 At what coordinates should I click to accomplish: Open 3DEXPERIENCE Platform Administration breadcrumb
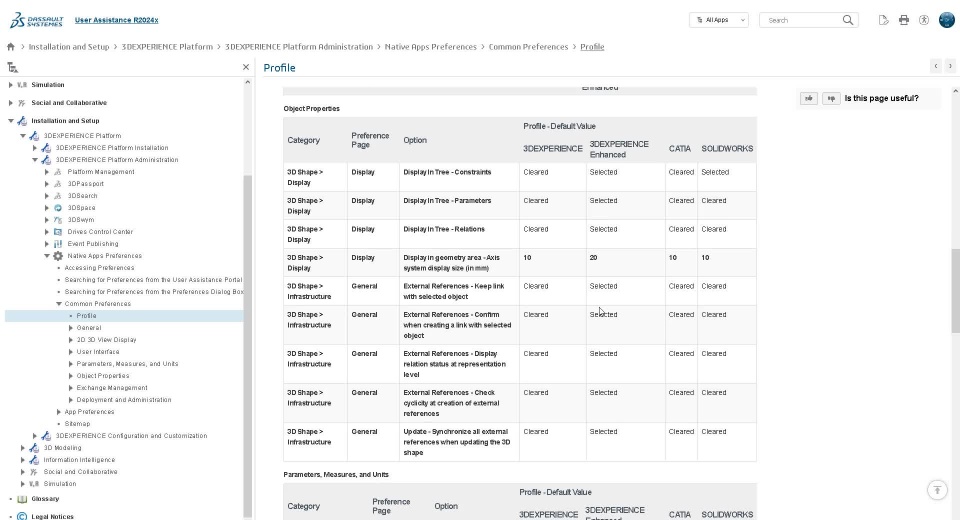pyautogui.click(x=299, y=47)
